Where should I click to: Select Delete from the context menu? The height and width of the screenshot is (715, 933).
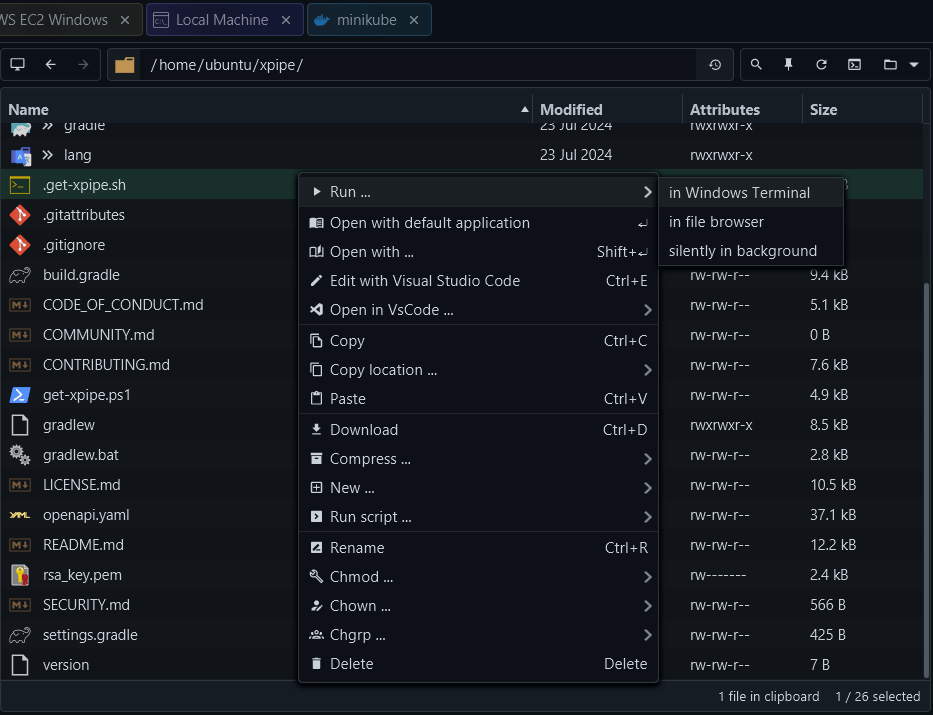pyautogui.click(x=351, y=664)
